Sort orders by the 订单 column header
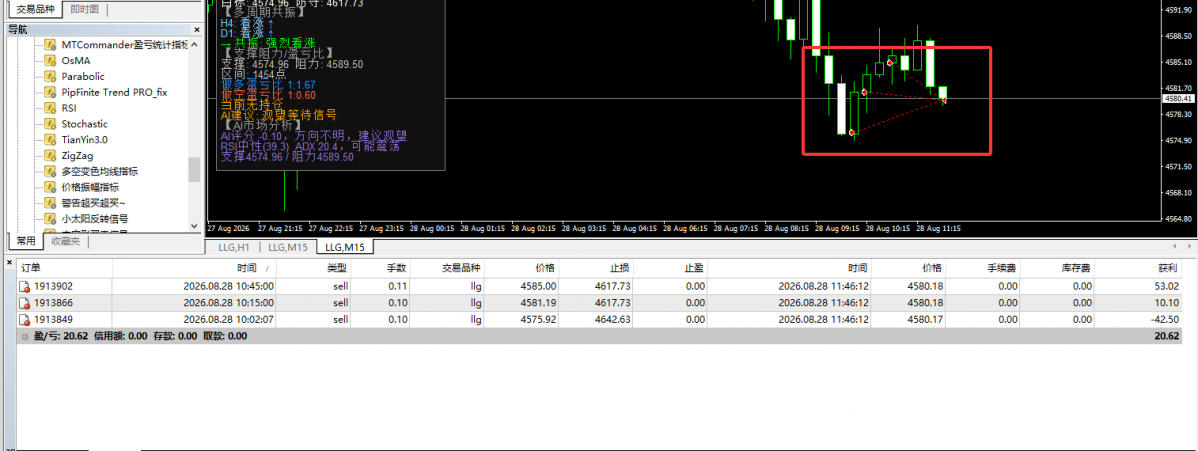 (64, 268)
